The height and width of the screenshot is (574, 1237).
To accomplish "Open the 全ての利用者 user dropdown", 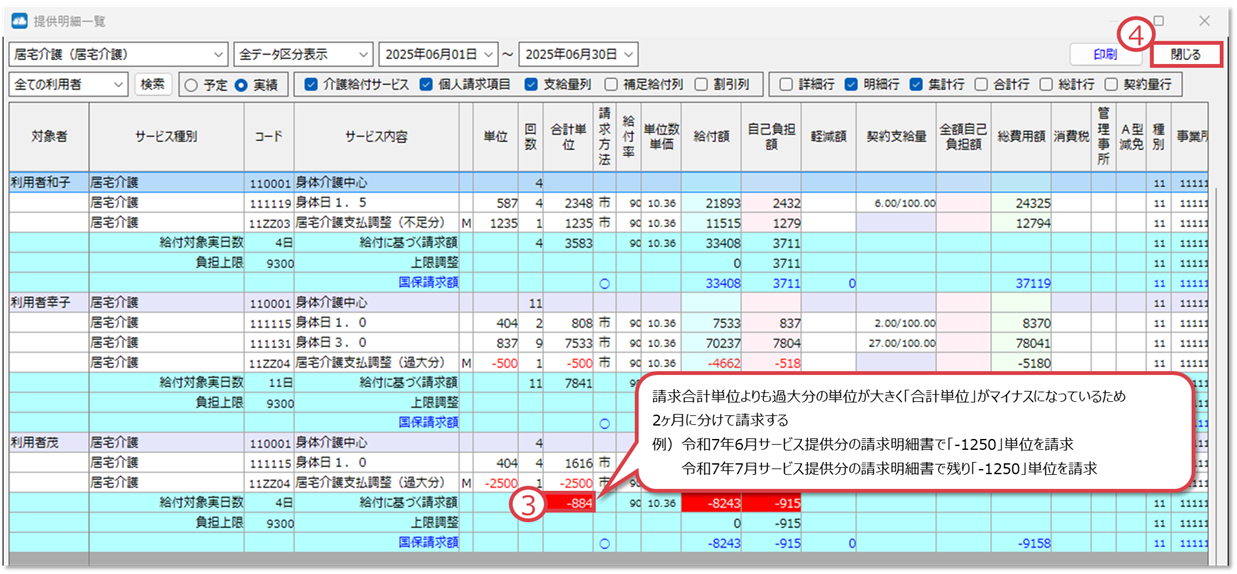I will point(69,85).
